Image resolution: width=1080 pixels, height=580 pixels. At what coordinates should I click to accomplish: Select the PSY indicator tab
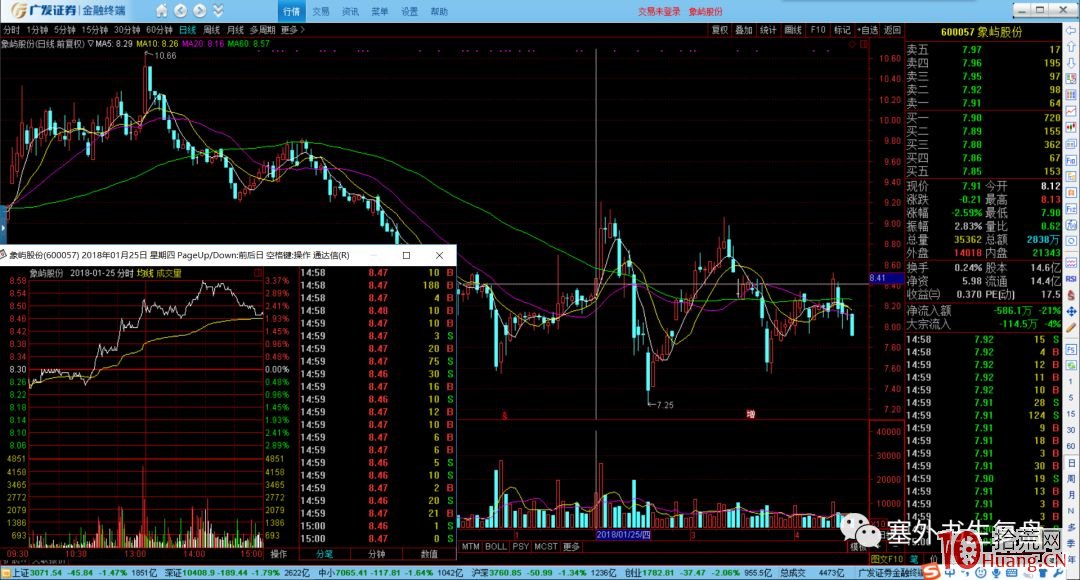(521, 547)
